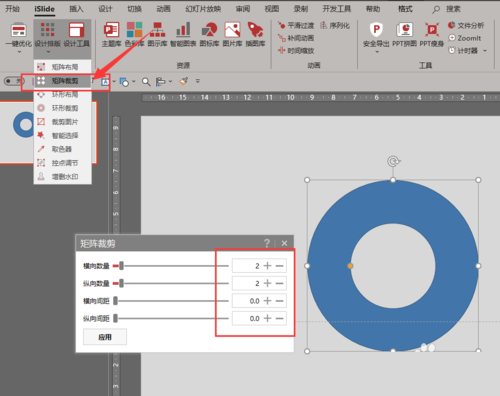Open the 图片库 picture library
The image size is (500, 396).
click(x=232, y=34)
